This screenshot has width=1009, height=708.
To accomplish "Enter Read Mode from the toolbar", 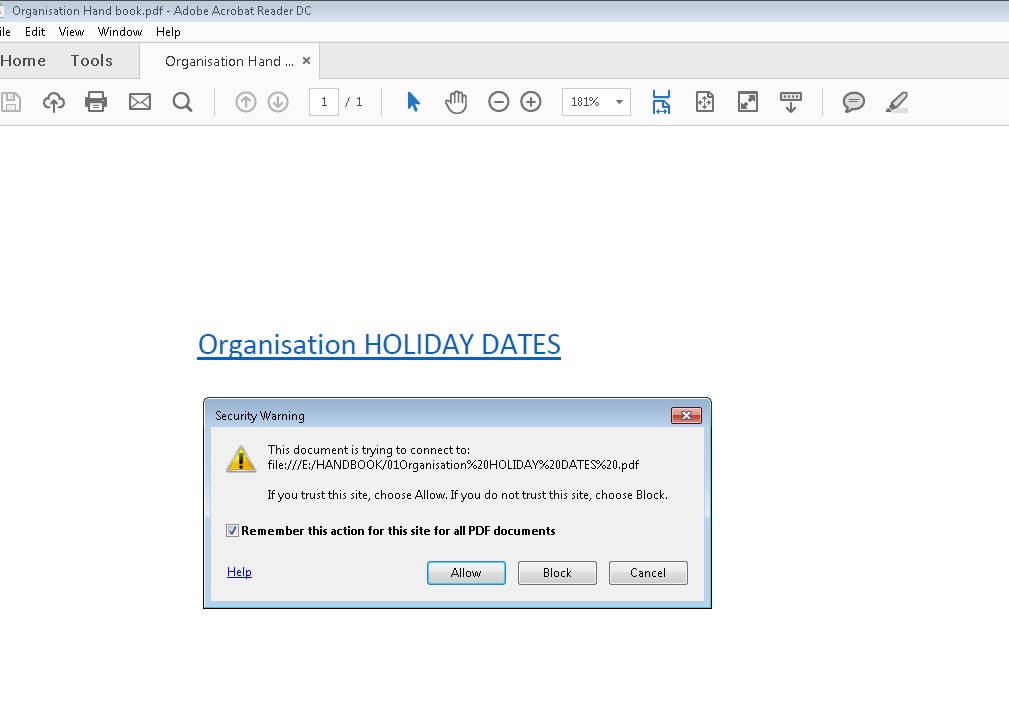I will [791, 101].
